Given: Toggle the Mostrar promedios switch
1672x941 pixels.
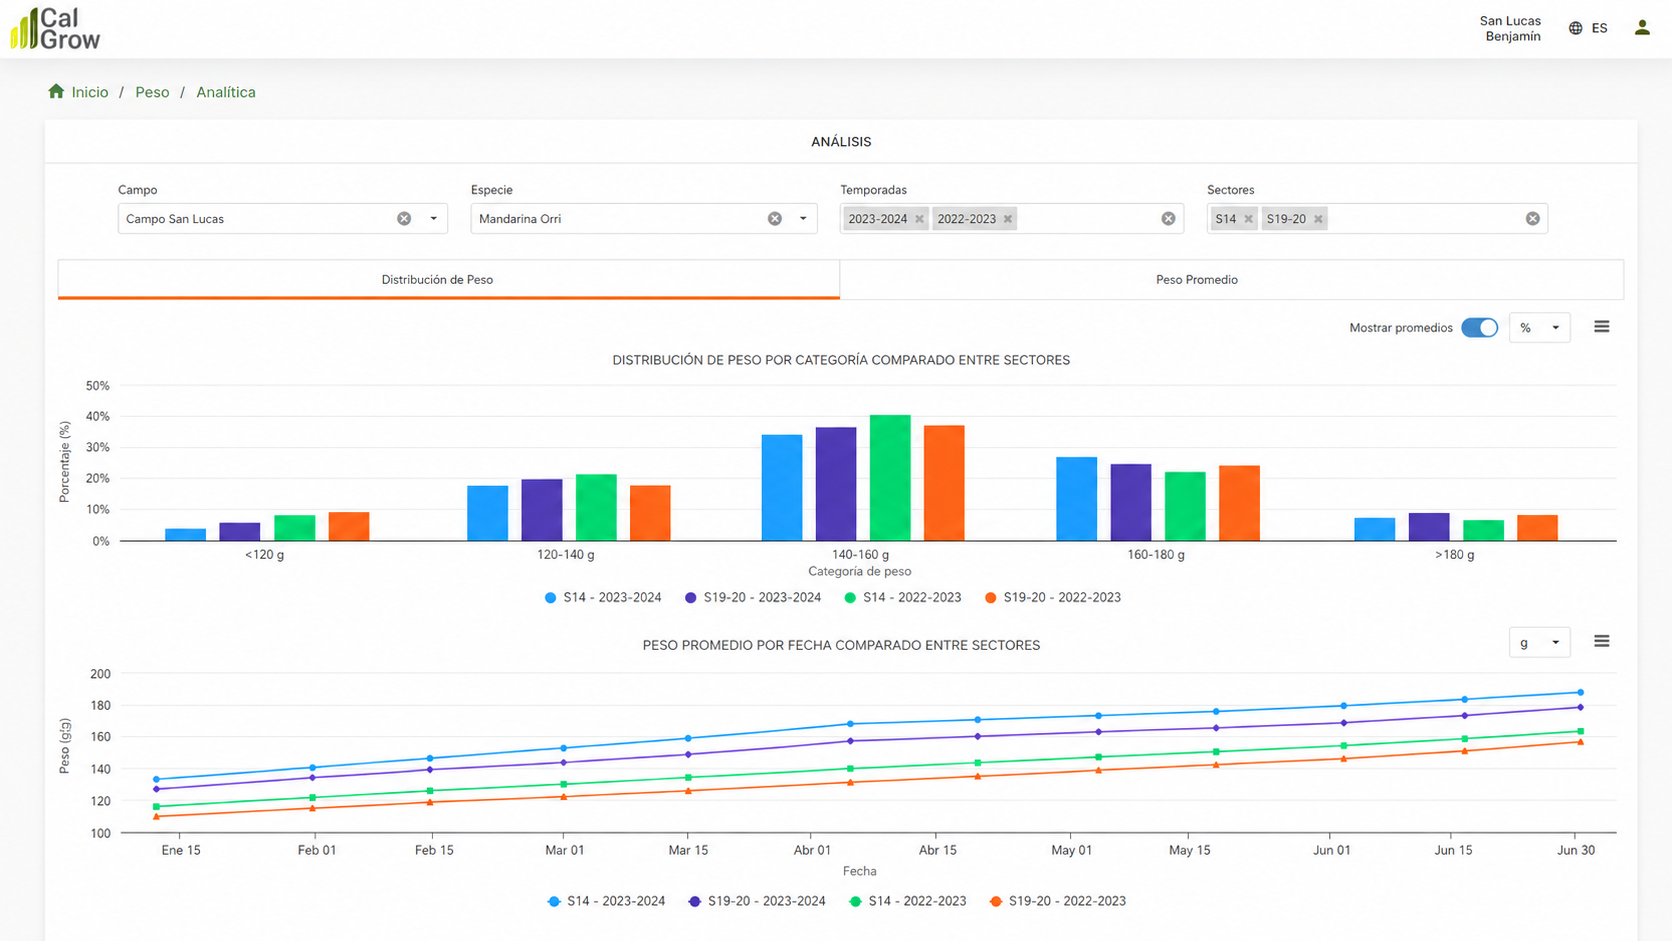Looking at the screenshot, I should tap(1480, 328).
